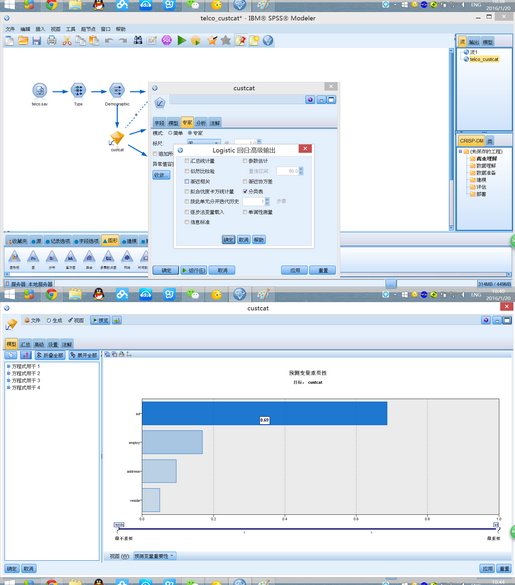The width and height of the screenshot is (515, 585).
Task: Click 取消 button in Logistic output dialog
Action: click(x=244, y=240)
